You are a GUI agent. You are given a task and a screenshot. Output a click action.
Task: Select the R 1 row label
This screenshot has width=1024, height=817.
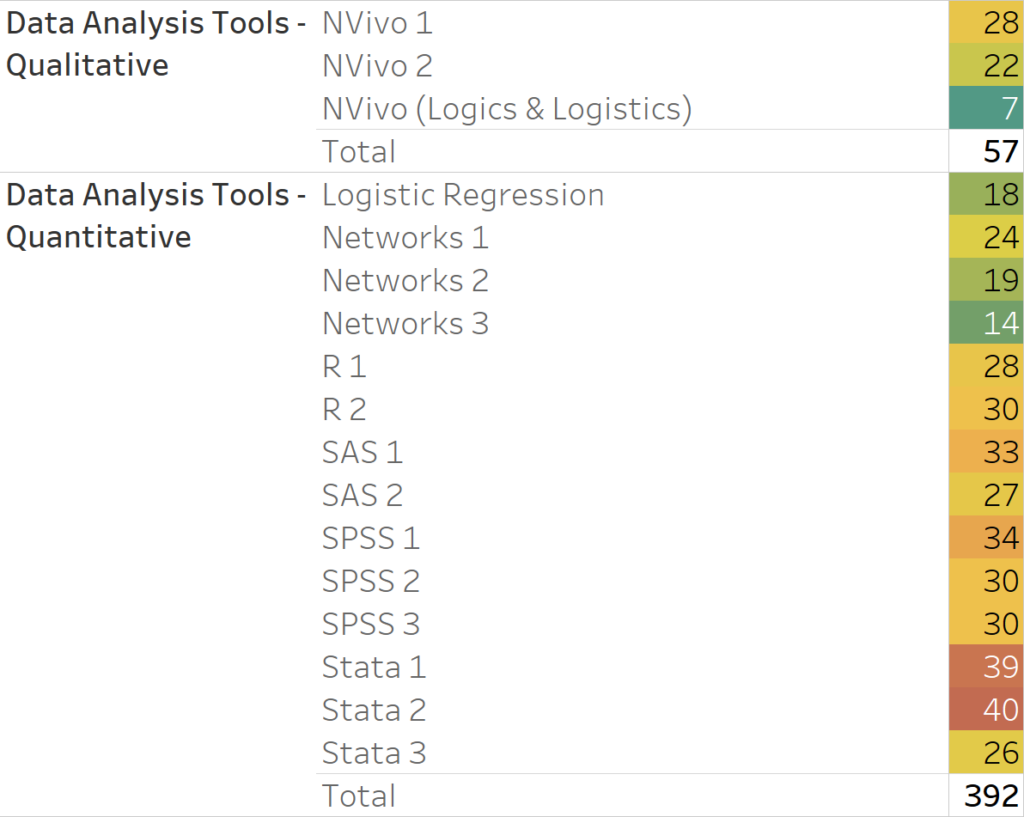point(344,366)
